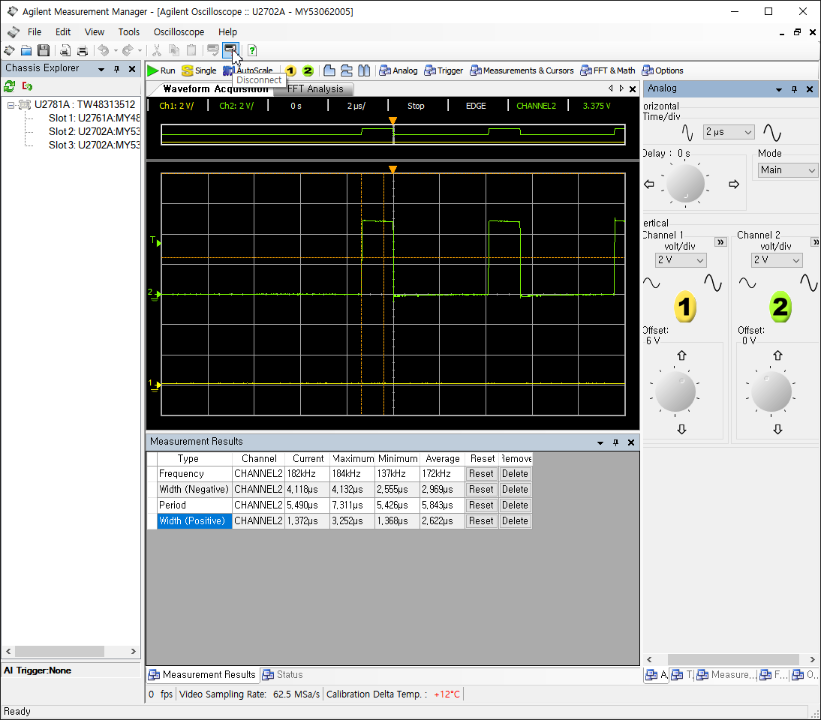Open FFT & Math panel
Screen dimensions: 821x720
coord(607,71)
